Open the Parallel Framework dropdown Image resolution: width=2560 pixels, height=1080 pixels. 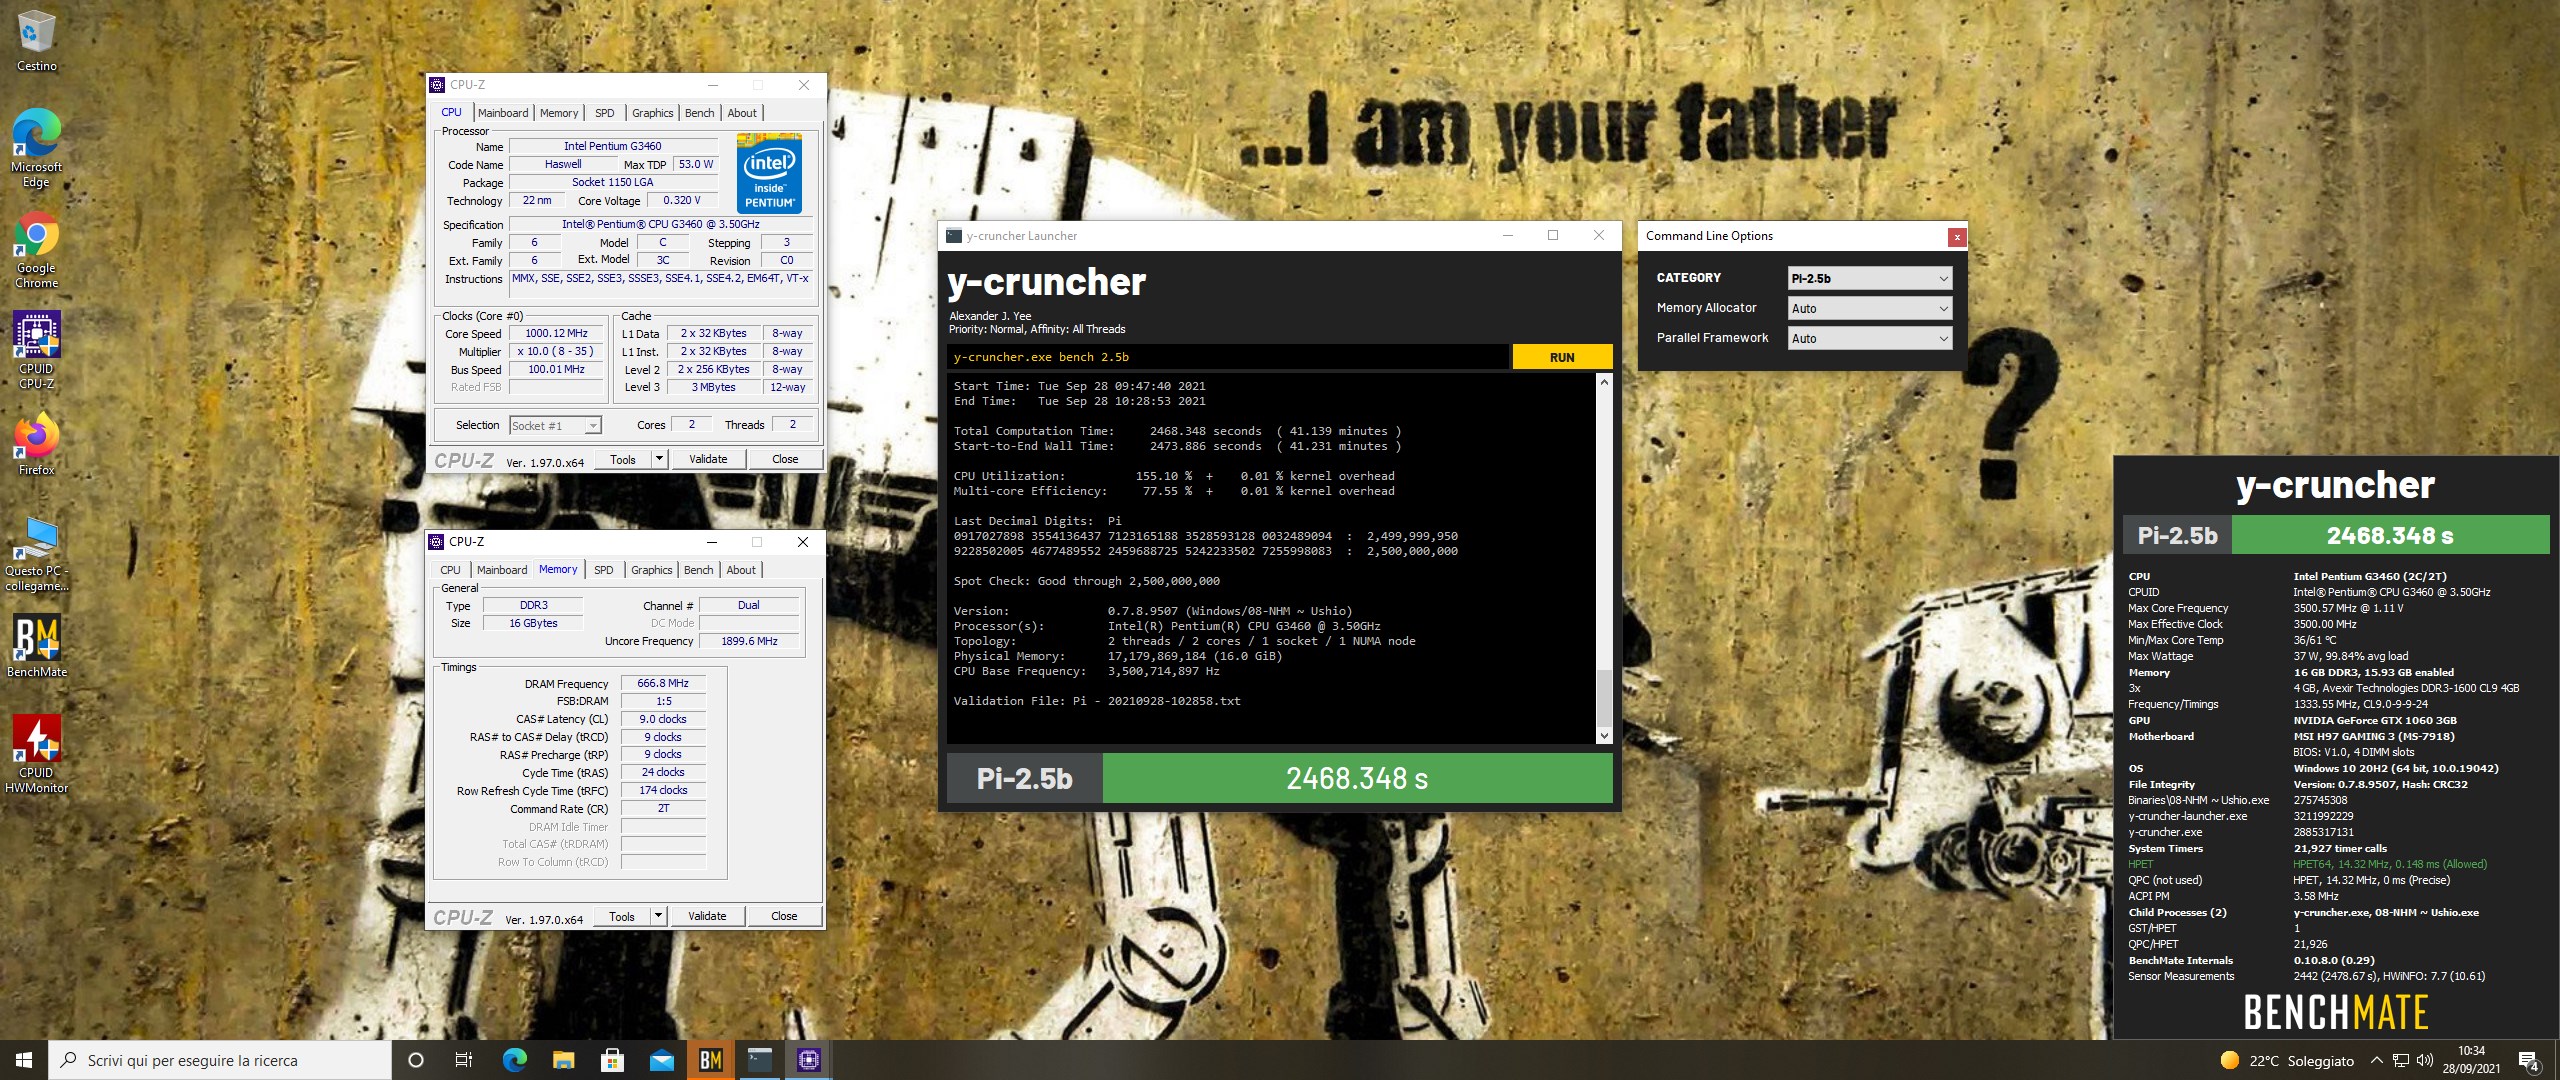(1870, 338)
